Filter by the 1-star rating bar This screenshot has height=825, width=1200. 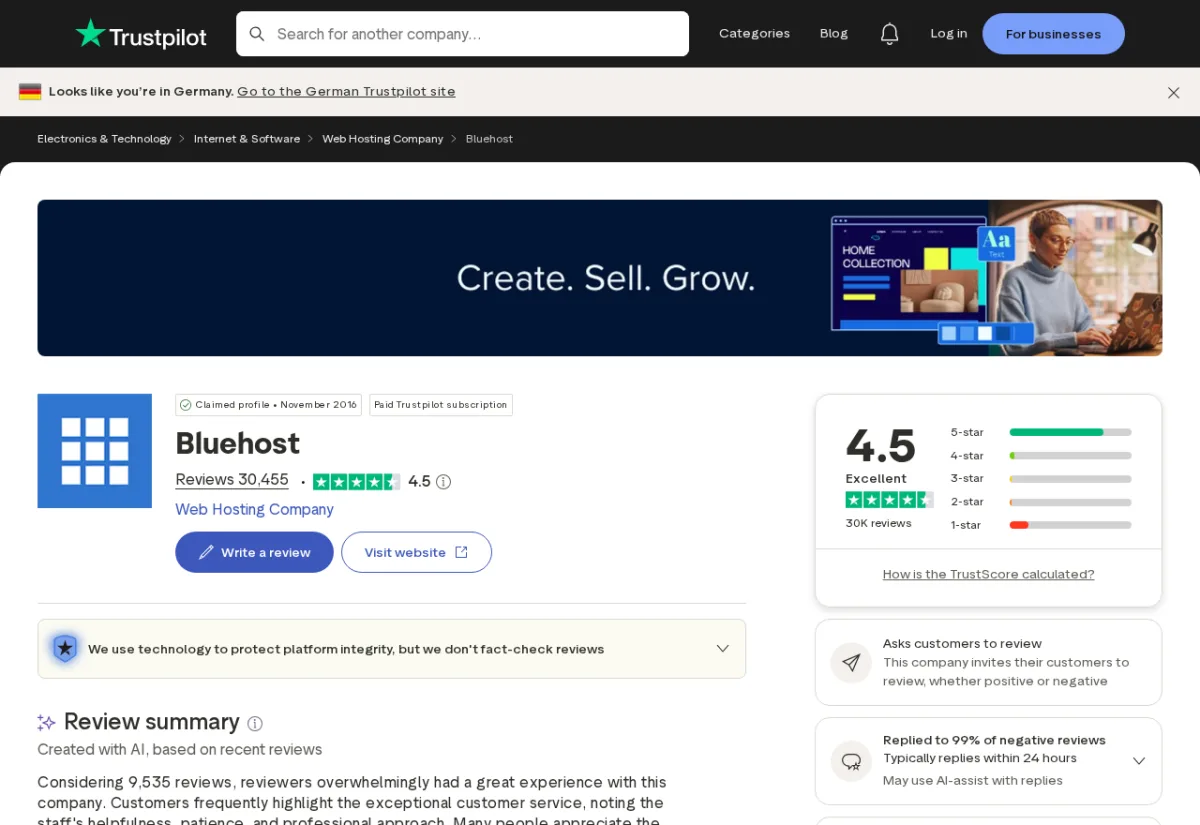coord(1040,525)
